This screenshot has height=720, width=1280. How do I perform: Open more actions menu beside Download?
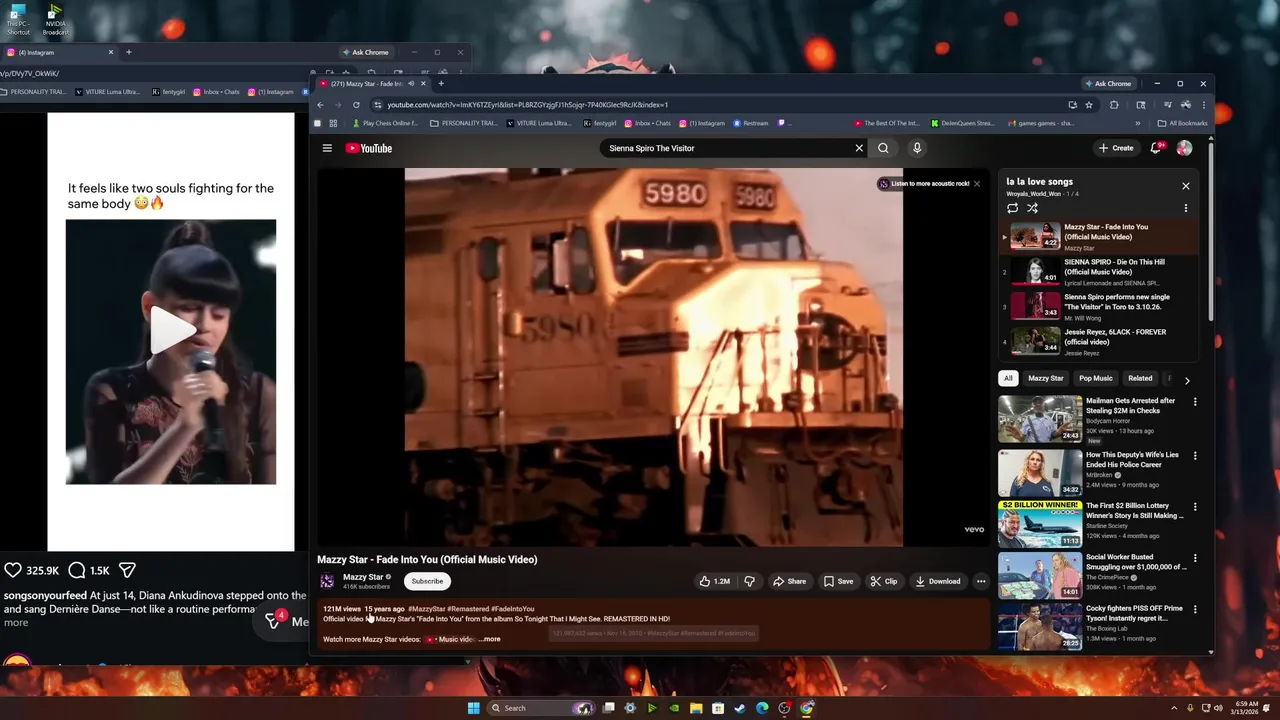pyautogui.click(x=980, y=581)
